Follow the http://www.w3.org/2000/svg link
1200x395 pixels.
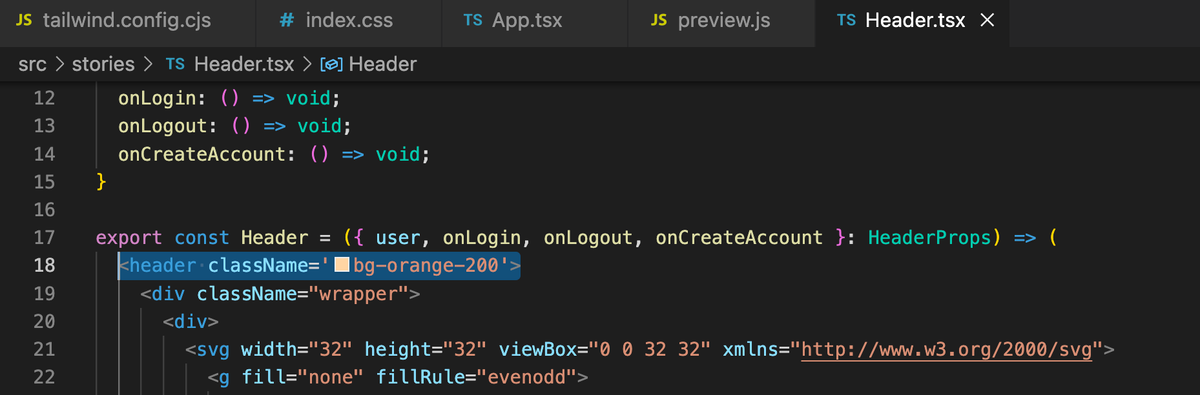point(948,350)
